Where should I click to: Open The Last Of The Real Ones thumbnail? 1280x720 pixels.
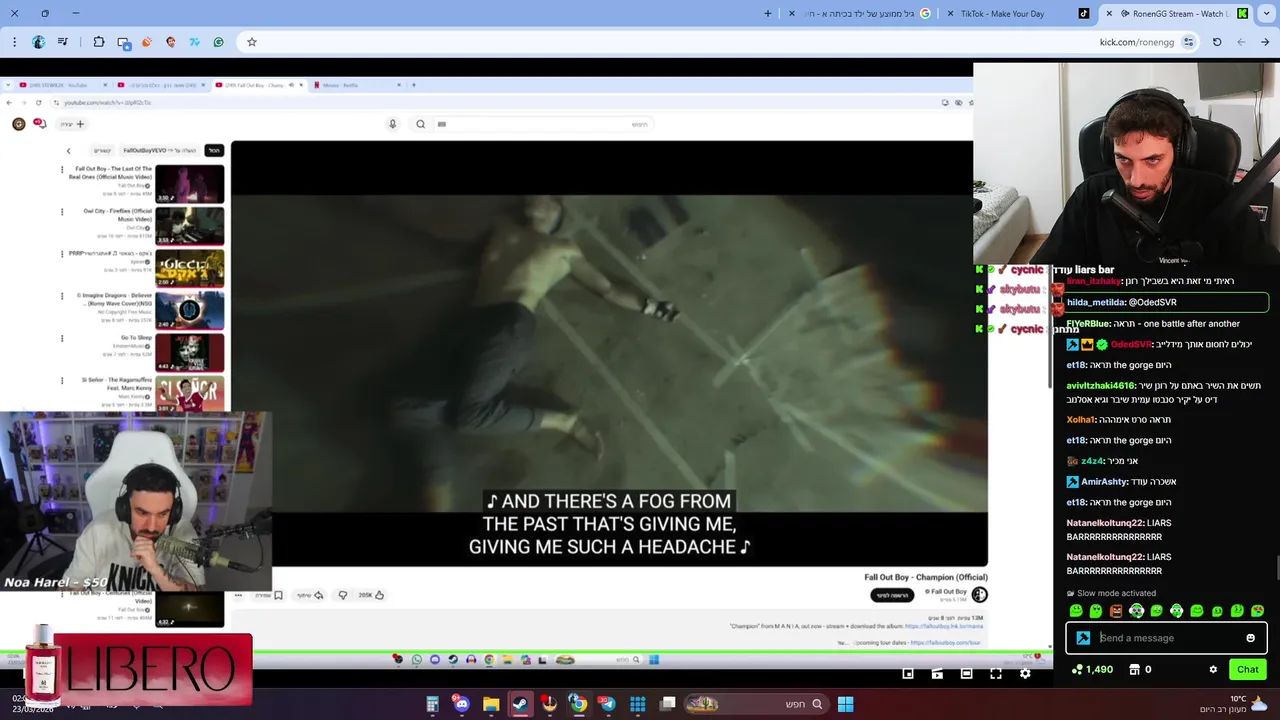coord(189,184)
